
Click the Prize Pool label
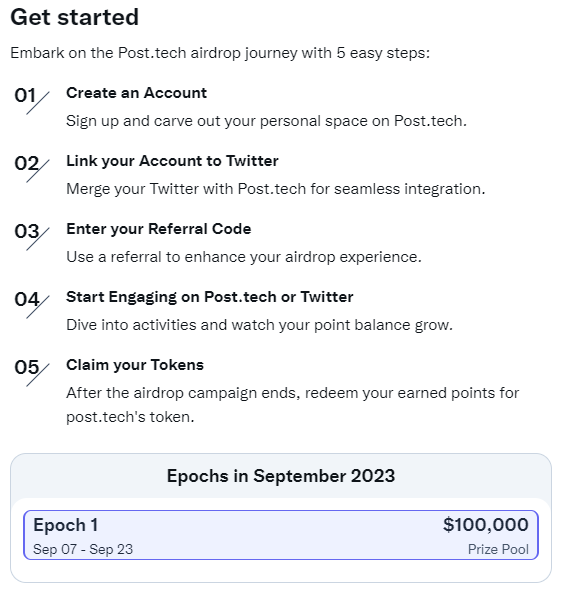tap(498, 549)
